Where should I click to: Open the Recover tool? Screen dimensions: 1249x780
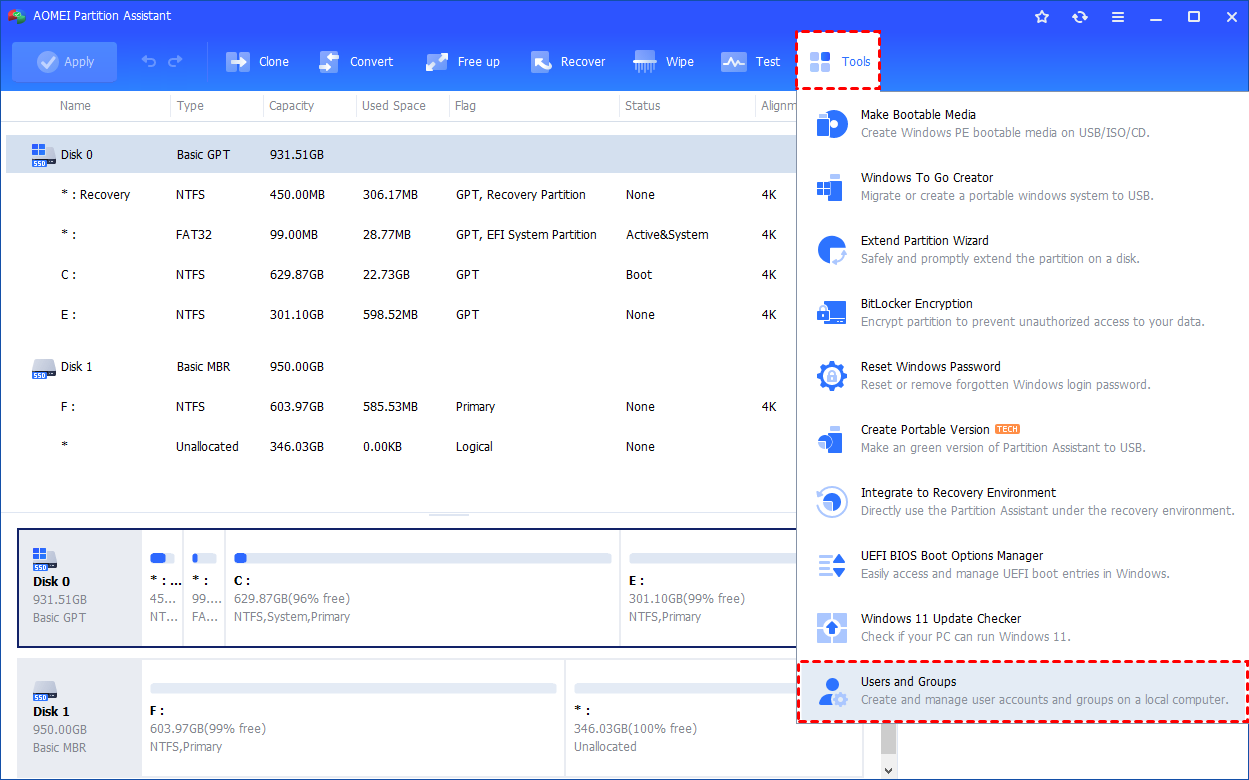pos(568,61)
